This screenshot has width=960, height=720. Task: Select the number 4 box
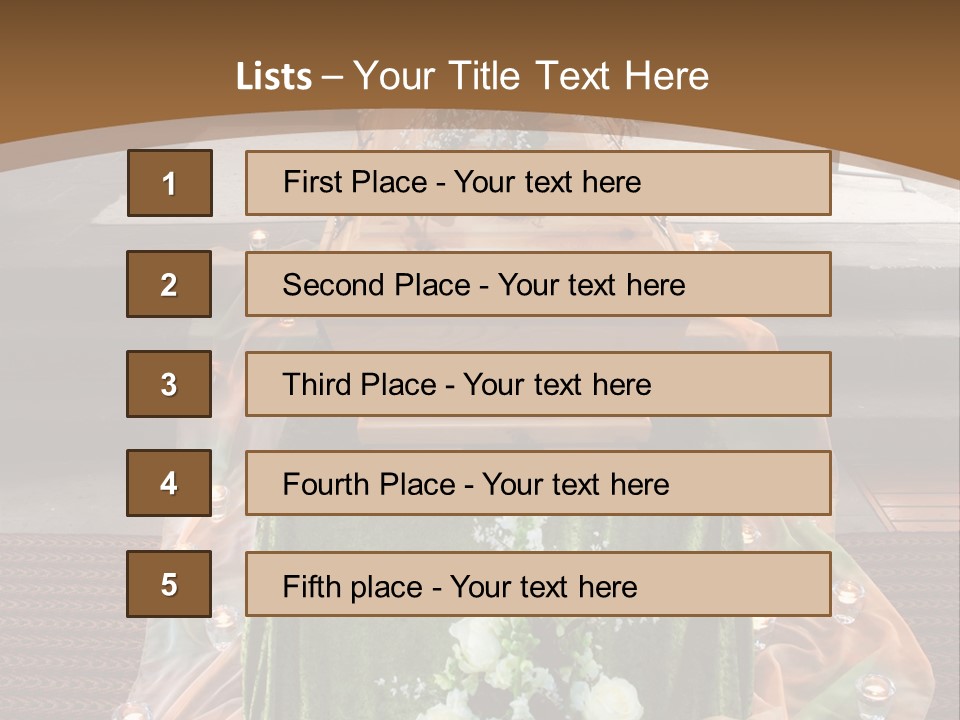point(169,483)
